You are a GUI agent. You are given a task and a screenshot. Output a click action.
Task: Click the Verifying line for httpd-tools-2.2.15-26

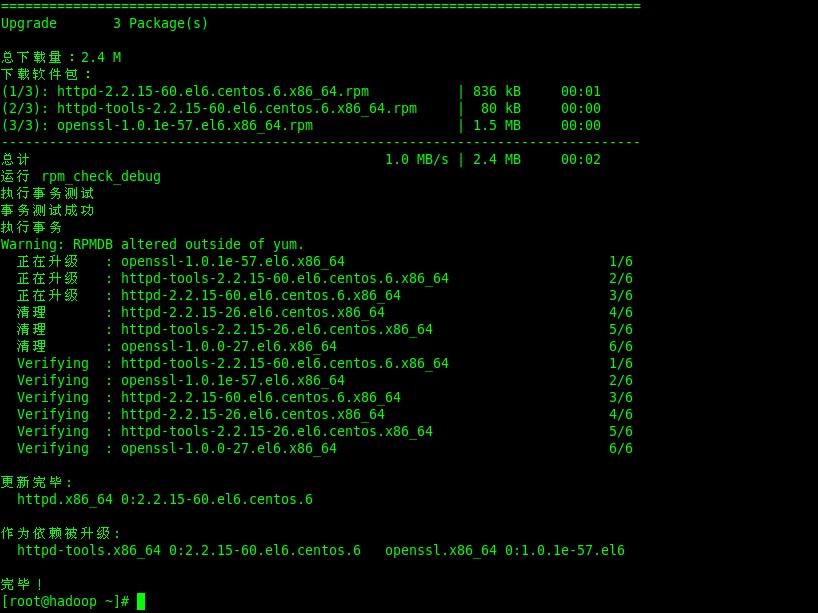324,431
